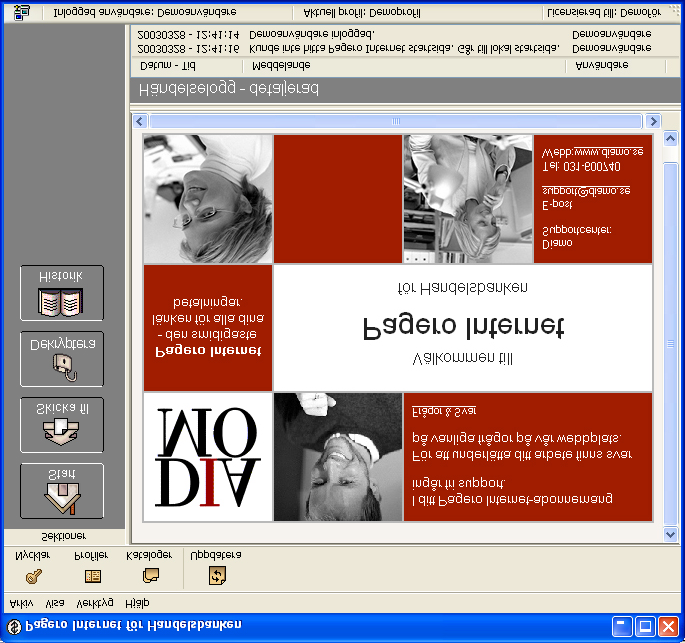The height and width of the screenshot is (643, 685).
Task: Click the Profiler toolbar icon
Action: 93,576
